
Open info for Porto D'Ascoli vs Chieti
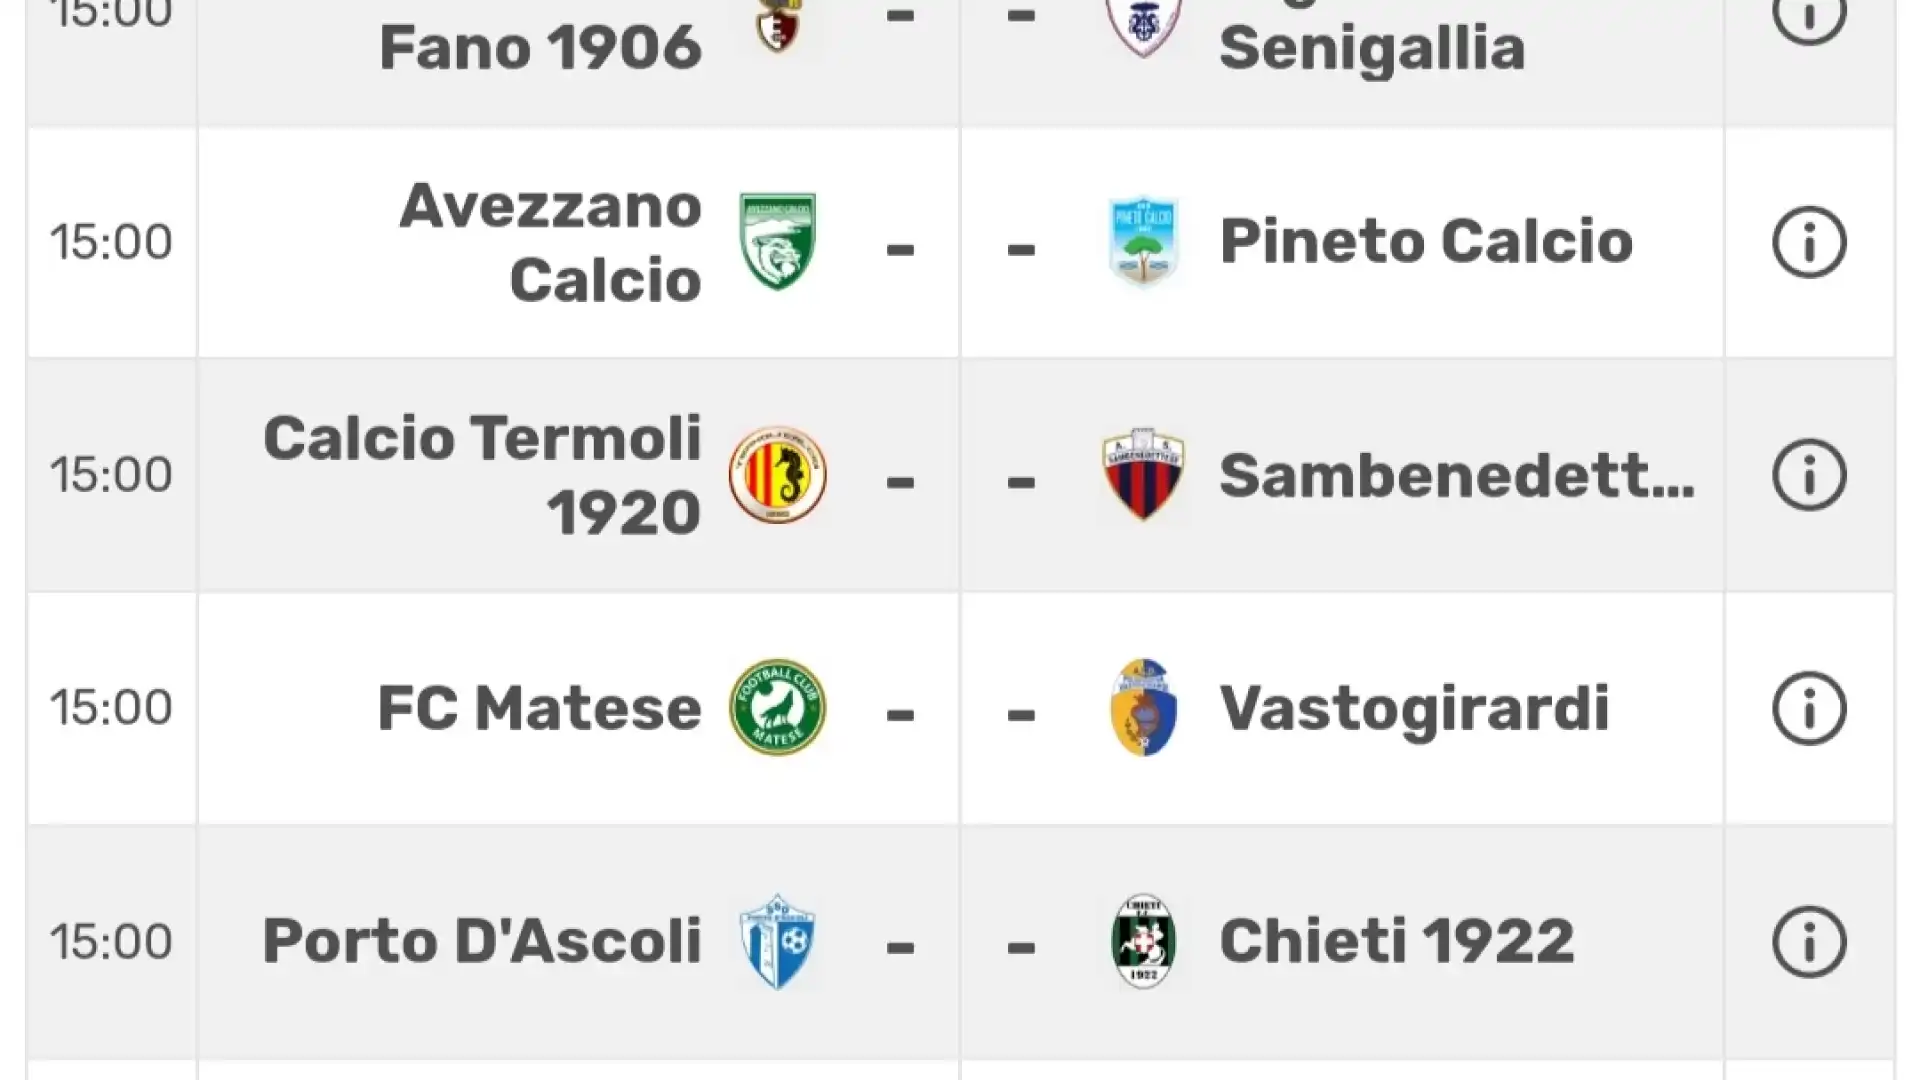(1809, 942)
